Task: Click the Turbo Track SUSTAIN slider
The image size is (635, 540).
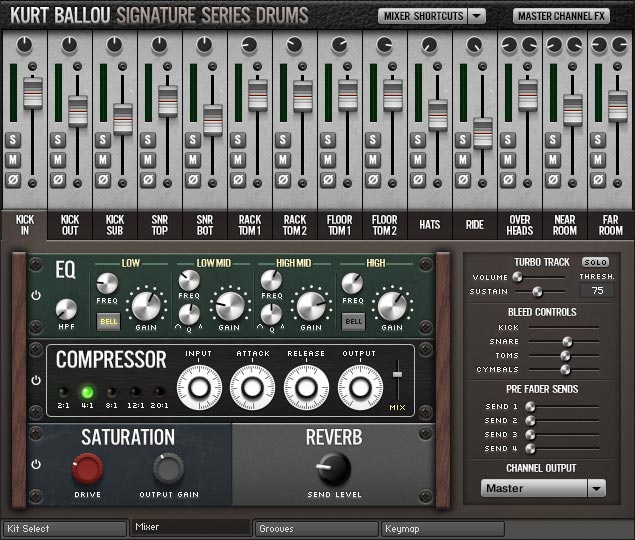Action: tap(539, 291)
